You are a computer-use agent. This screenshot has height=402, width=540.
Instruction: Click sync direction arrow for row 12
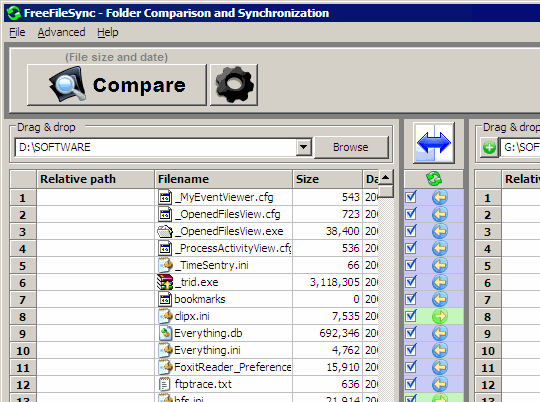pyautogui.click(x=440, y=384)
